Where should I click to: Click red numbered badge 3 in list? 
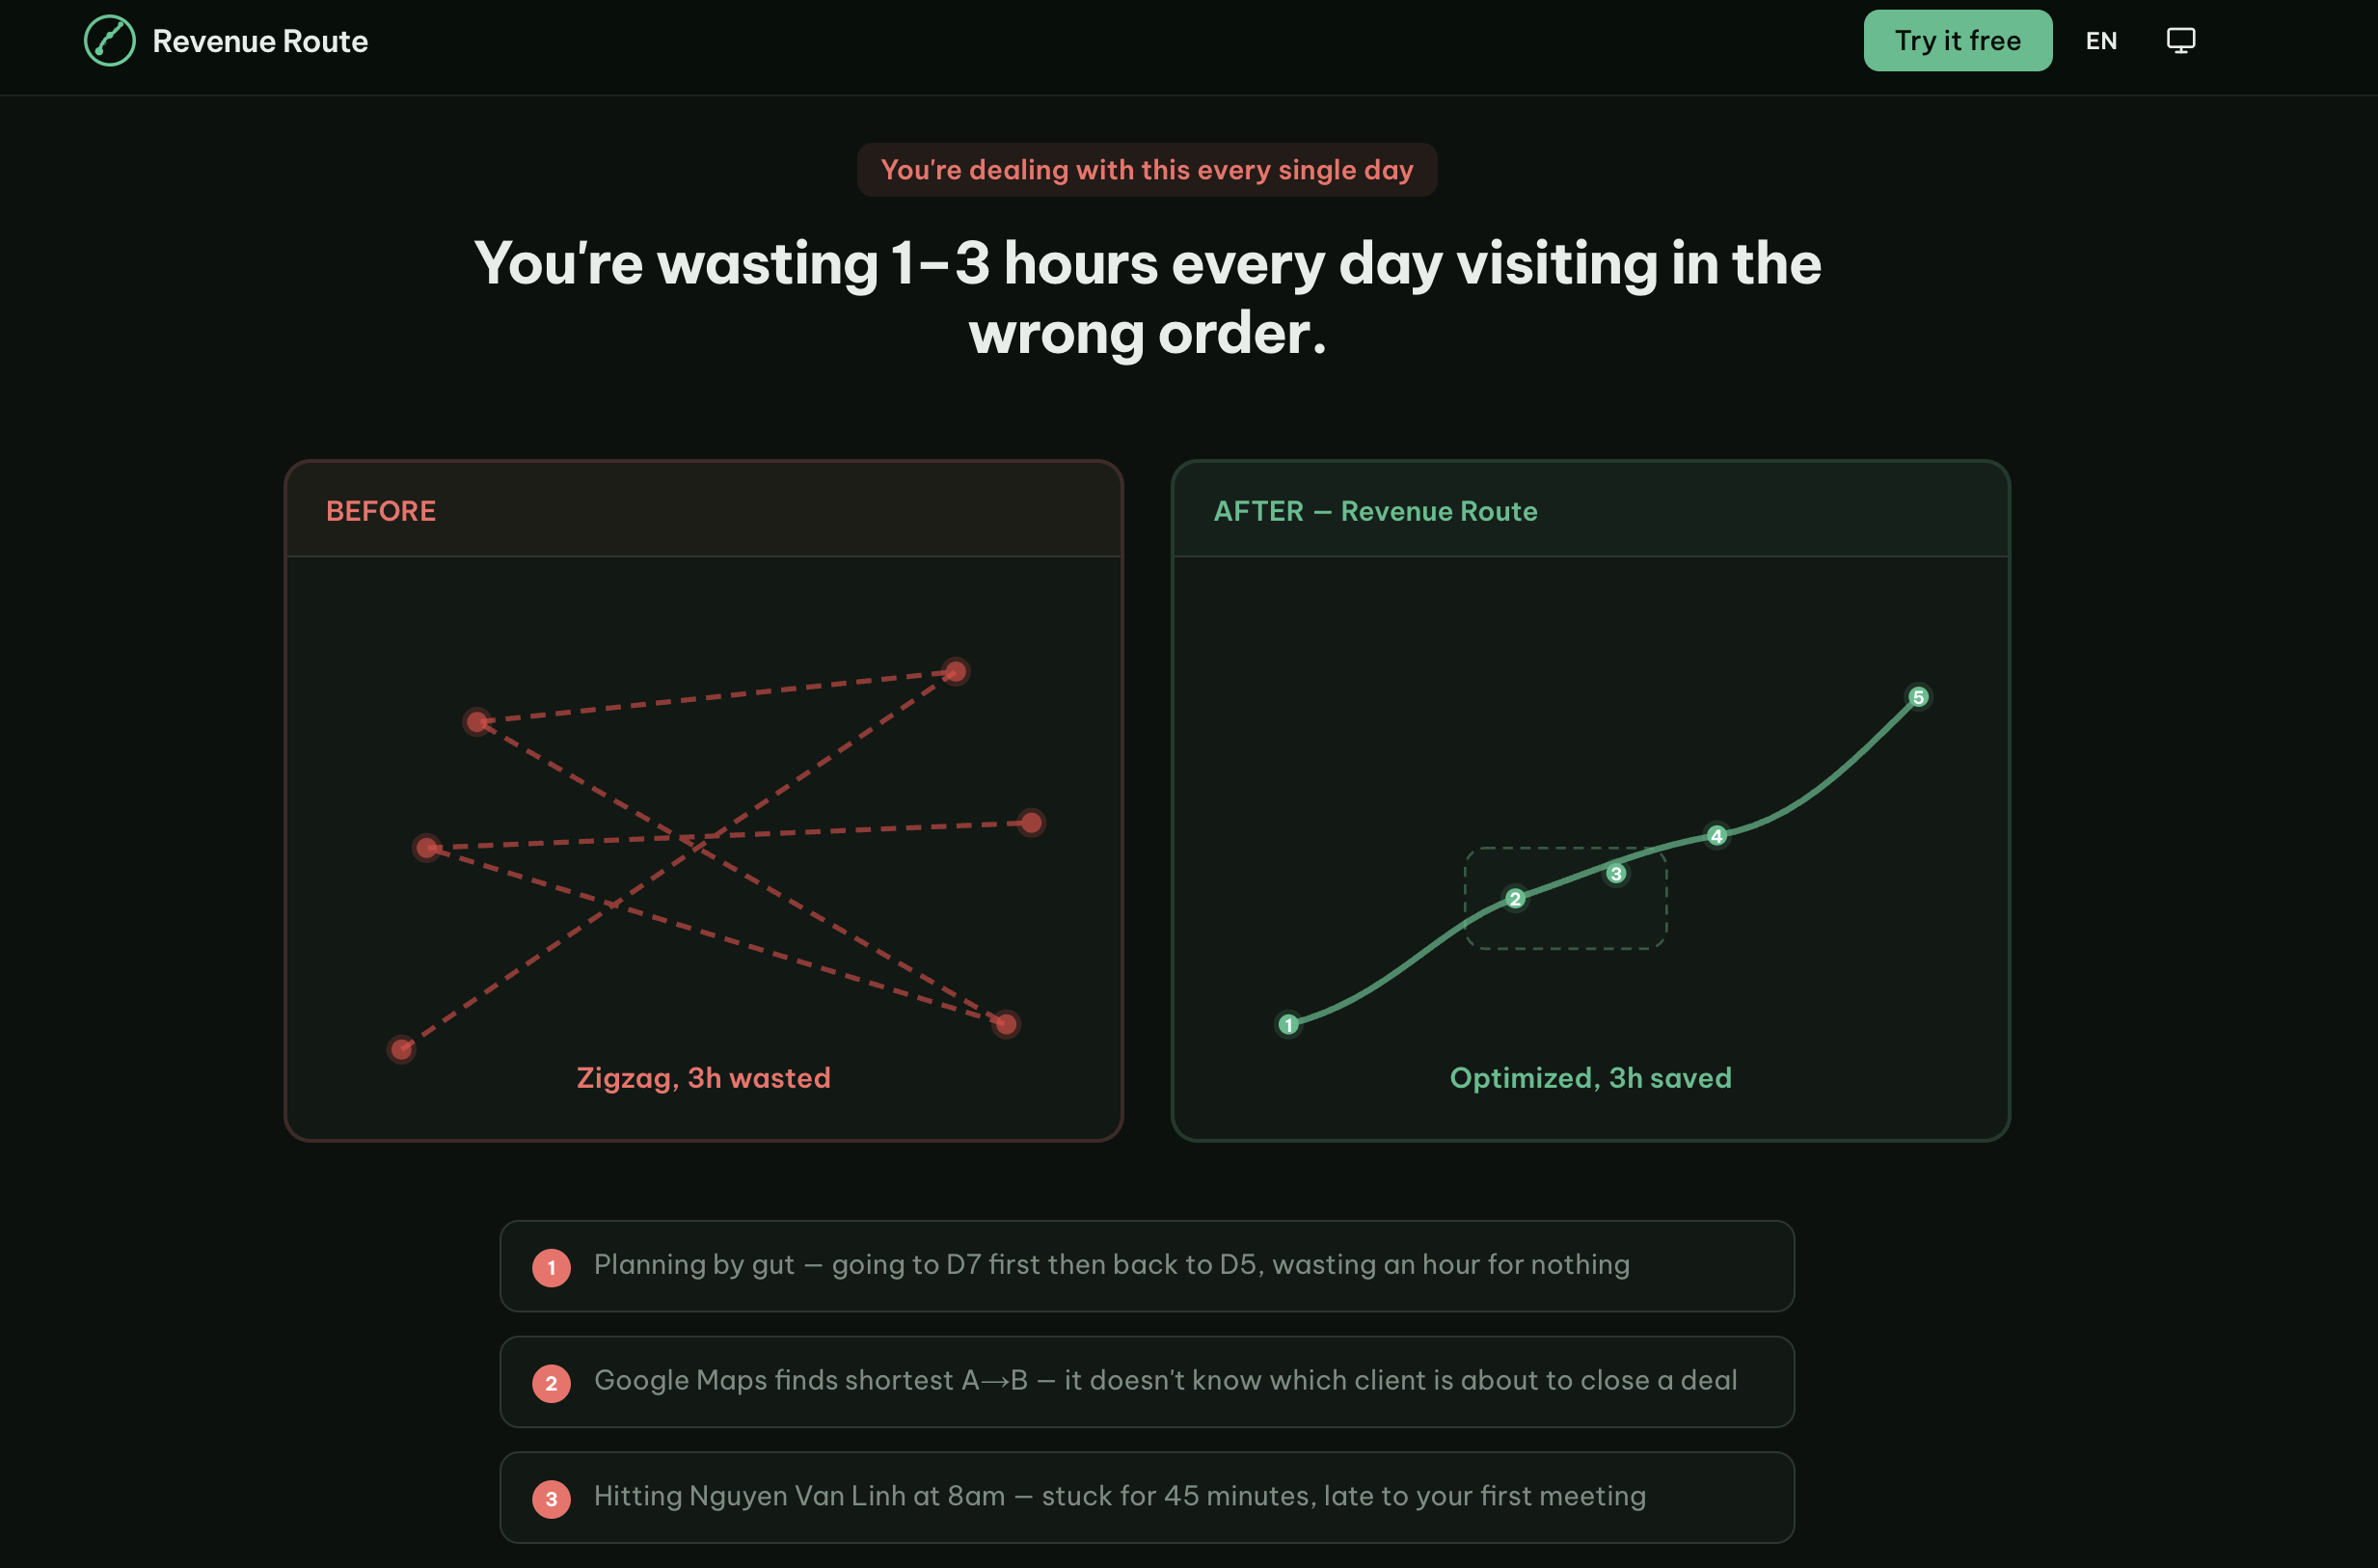(x=551, y=1498)
